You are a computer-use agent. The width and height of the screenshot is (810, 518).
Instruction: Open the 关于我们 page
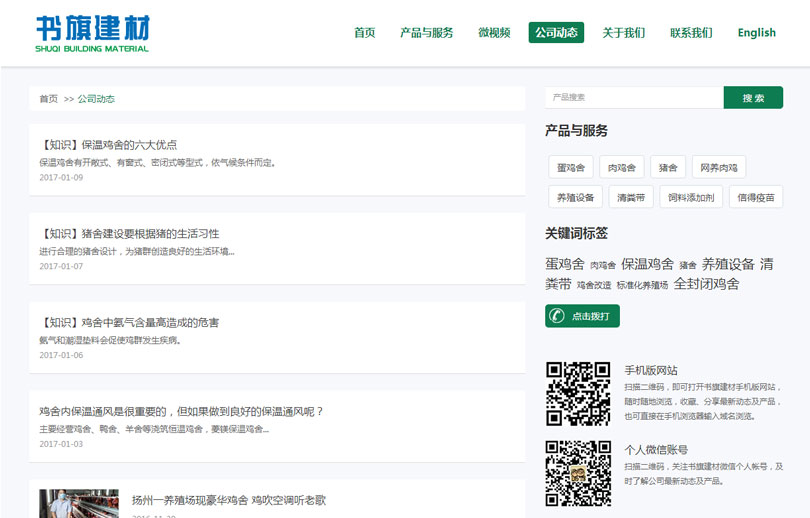click(x=623, y=33)
